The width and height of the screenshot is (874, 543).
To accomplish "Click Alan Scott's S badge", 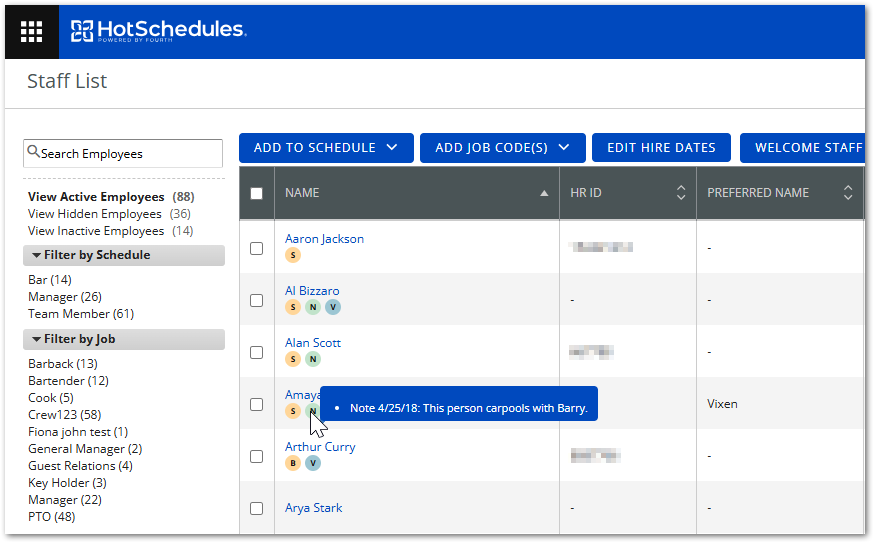I will pos(293,359).
